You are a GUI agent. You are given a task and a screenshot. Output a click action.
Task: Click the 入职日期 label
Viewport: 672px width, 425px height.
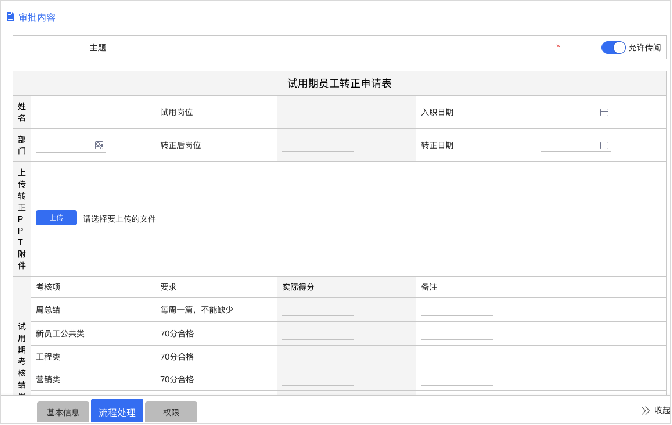point(437,112)
